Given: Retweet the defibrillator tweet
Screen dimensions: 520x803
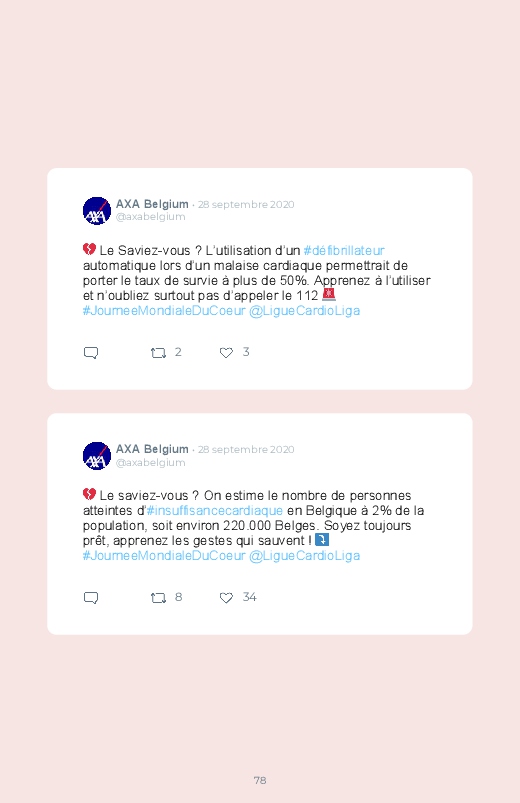Looking at the screenshot, I should pyautogui.click(x=158, y=353).
